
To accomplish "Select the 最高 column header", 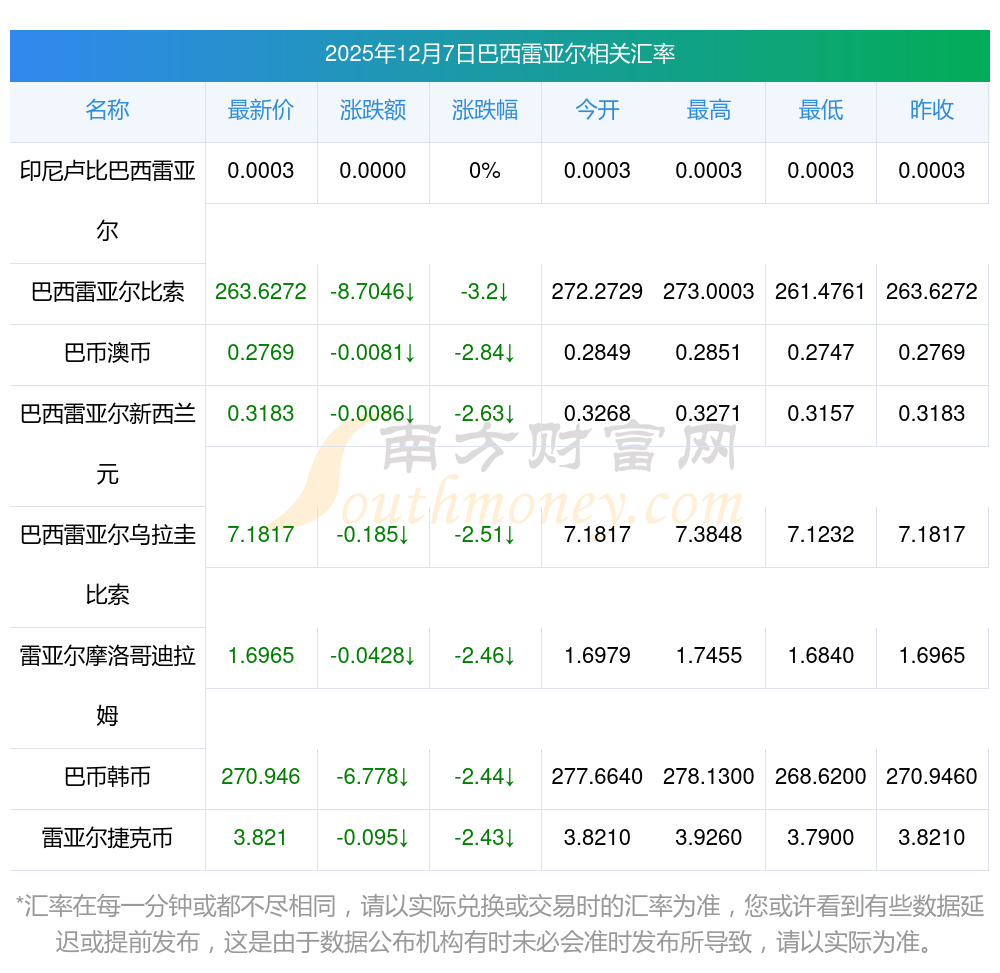I will click(x=709, y=110).
